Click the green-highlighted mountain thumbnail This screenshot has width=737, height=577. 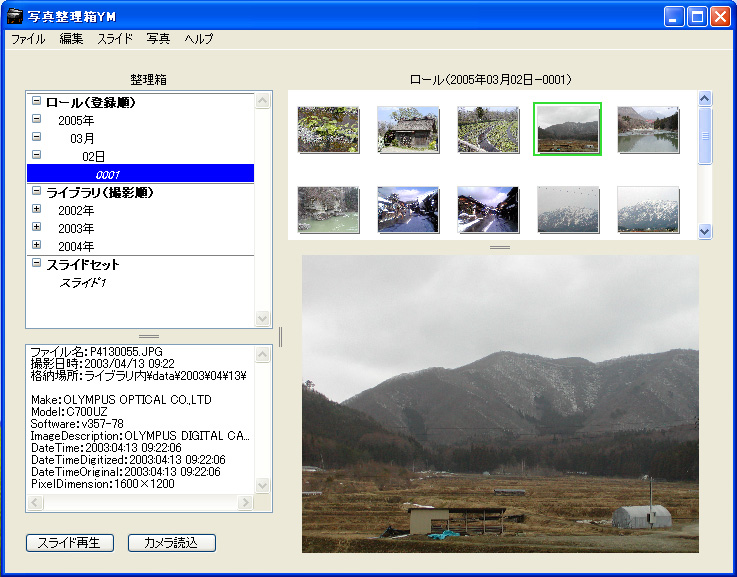[x=568, y=129]
